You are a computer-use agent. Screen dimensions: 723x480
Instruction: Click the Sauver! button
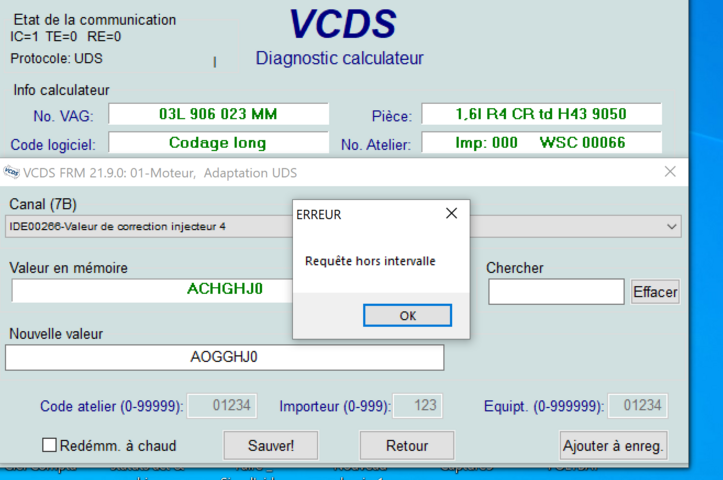[x=271, y=445]
